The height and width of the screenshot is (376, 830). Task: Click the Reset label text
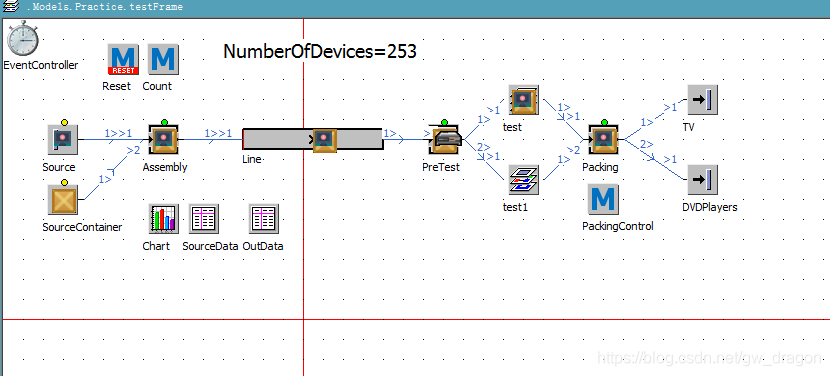pos(116,86)
